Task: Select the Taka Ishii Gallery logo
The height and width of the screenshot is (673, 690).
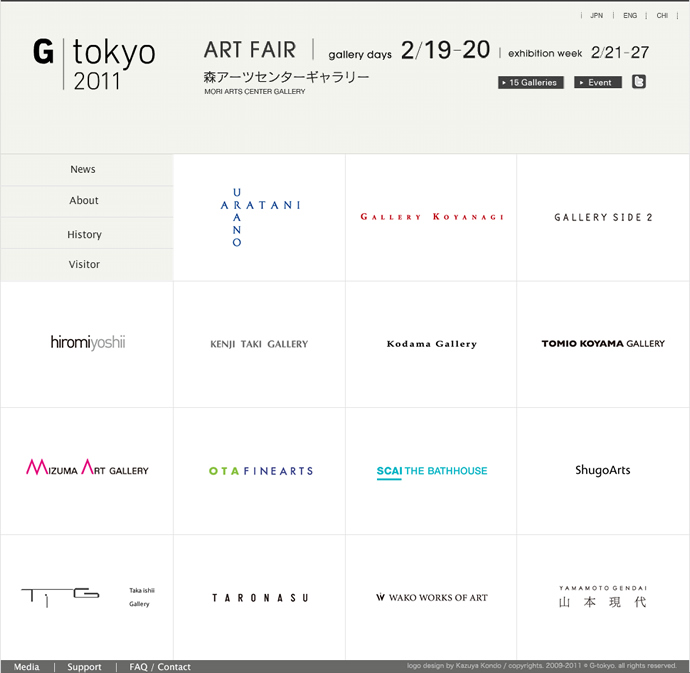Action: 88,597
